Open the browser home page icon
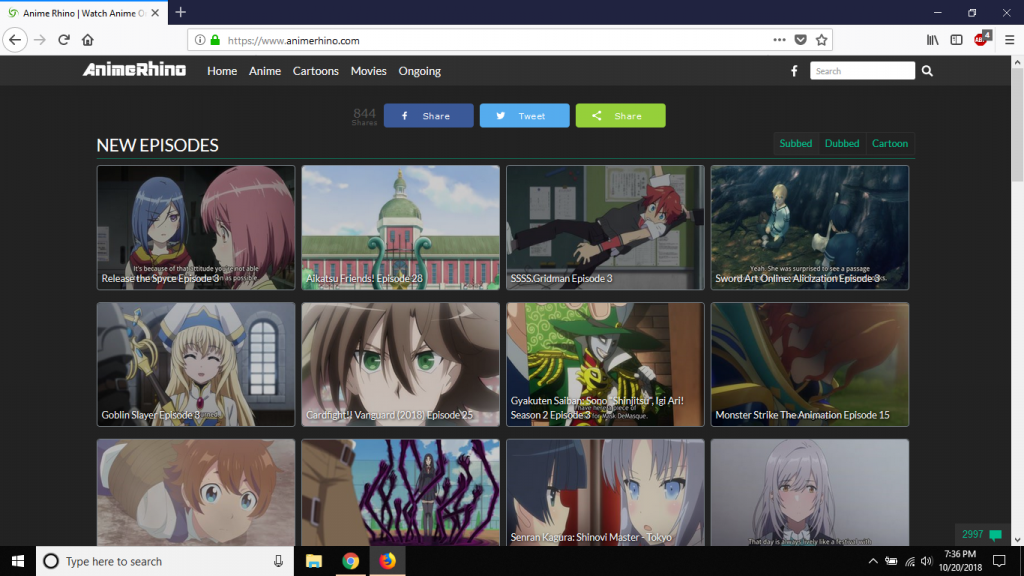 pos(88,40)
